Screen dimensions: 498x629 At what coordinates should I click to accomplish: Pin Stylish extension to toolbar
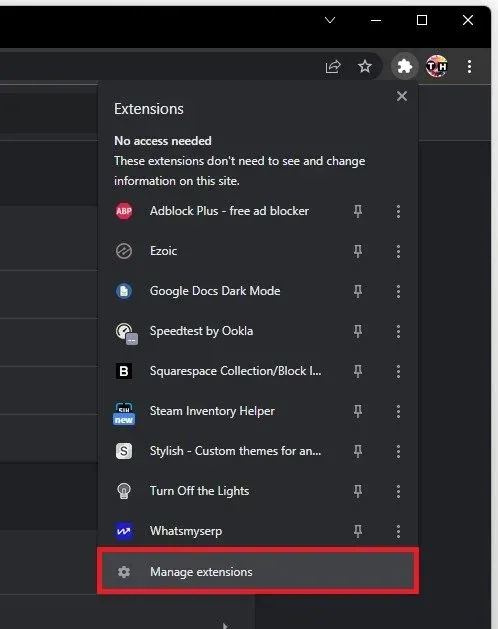(x=358, y=451)
